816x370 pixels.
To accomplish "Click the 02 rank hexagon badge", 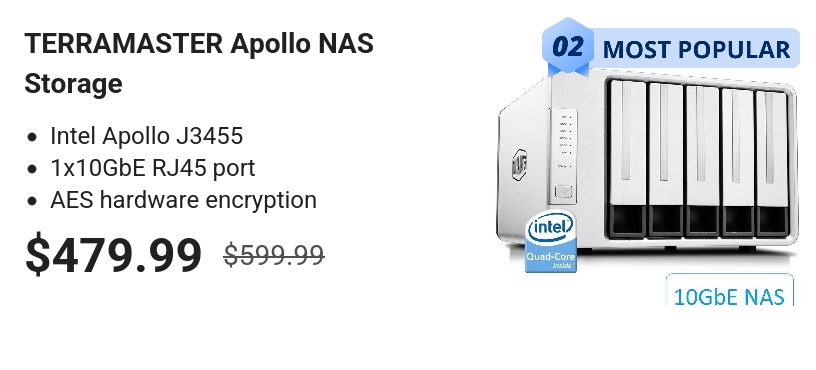I will coord(568,47).
